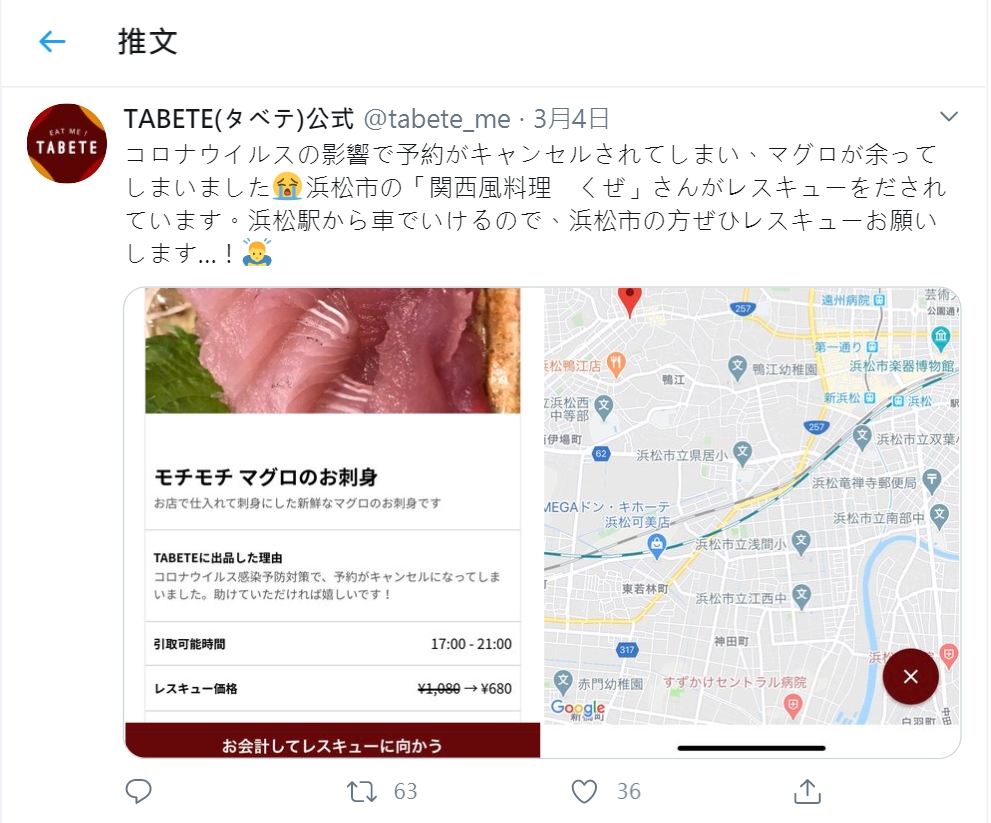This screenshot has width=991, height=823.
Task: Click the すずかけセントラル病院 map label
Action: [x=734, y=682]
